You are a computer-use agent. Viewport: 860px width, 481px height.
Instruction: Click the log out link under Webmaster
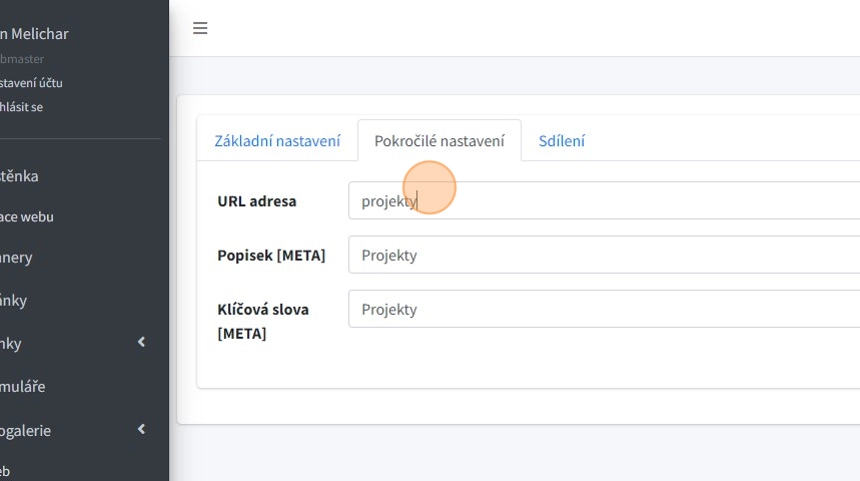tap(22, 107)
